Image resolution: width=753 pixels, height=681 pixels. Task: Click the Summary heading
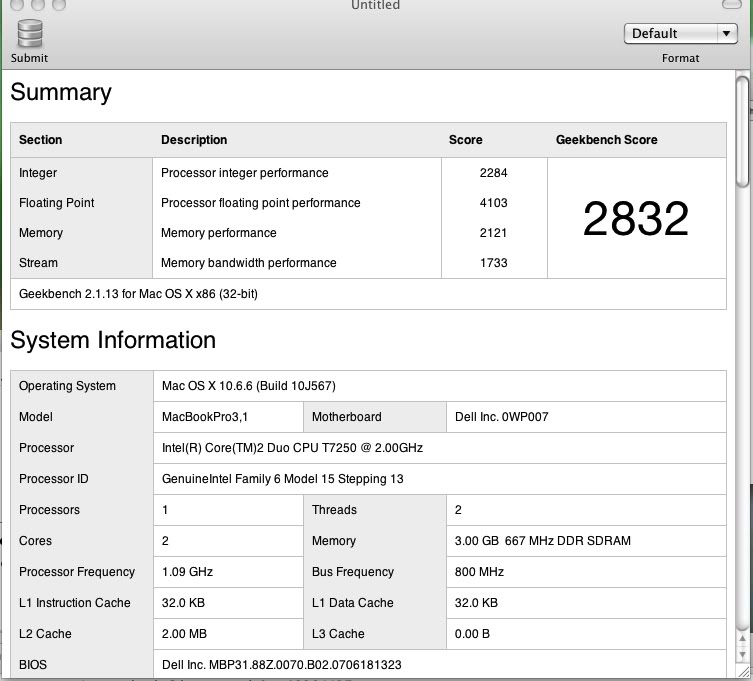(61, 92)
